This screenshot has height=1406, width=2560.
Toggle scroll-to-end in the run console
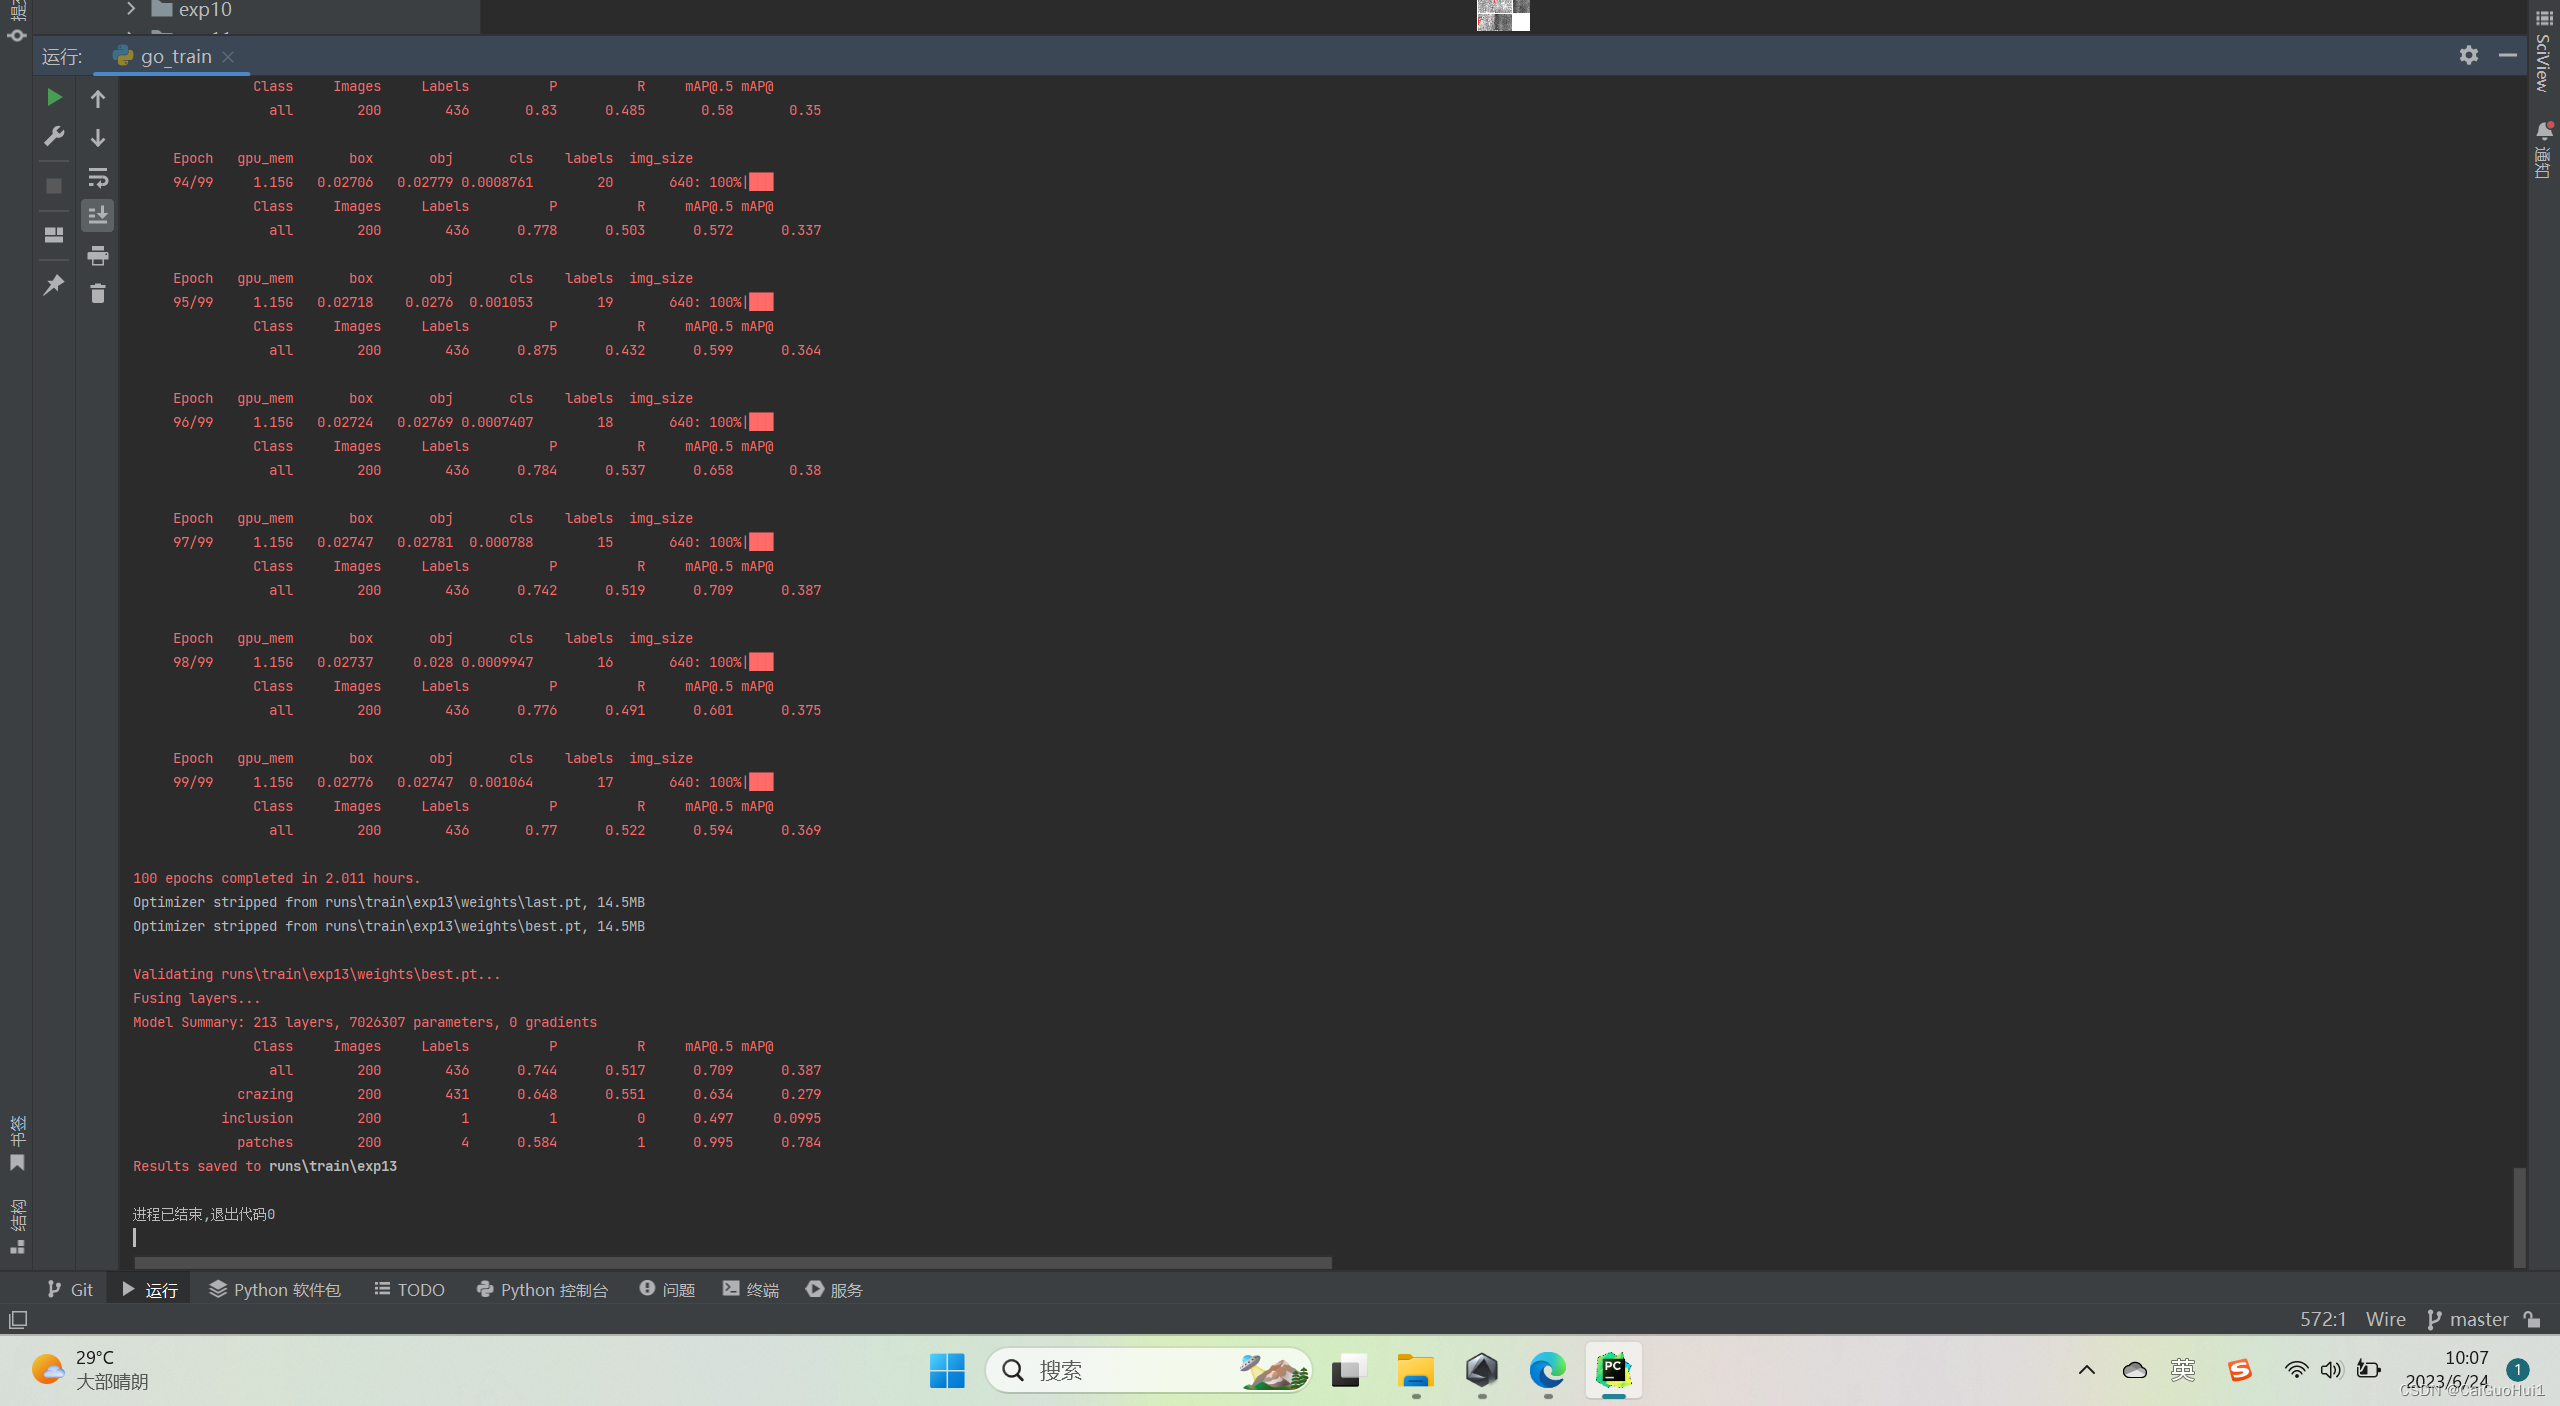point(98,214)
